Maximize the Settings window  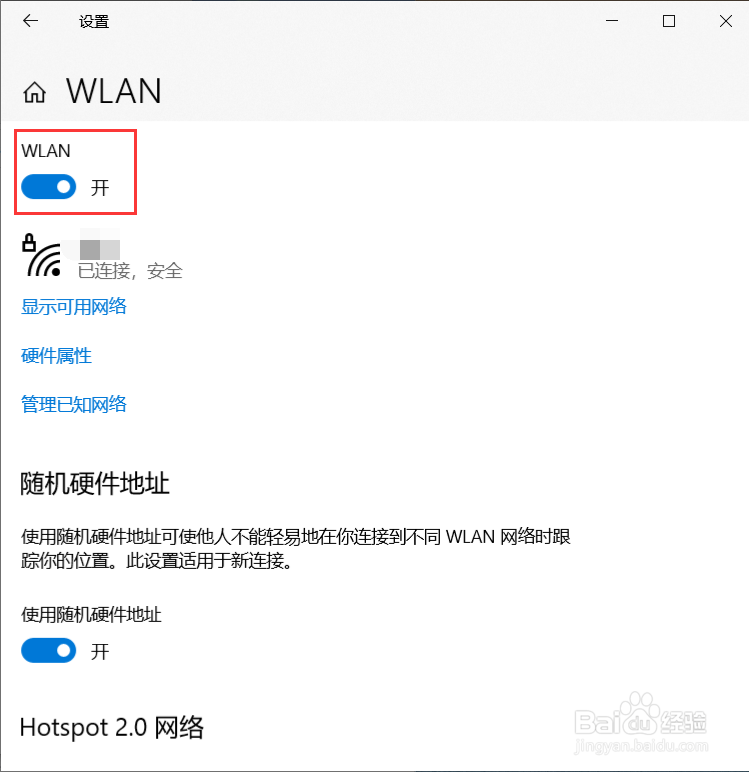coord(669,21)
